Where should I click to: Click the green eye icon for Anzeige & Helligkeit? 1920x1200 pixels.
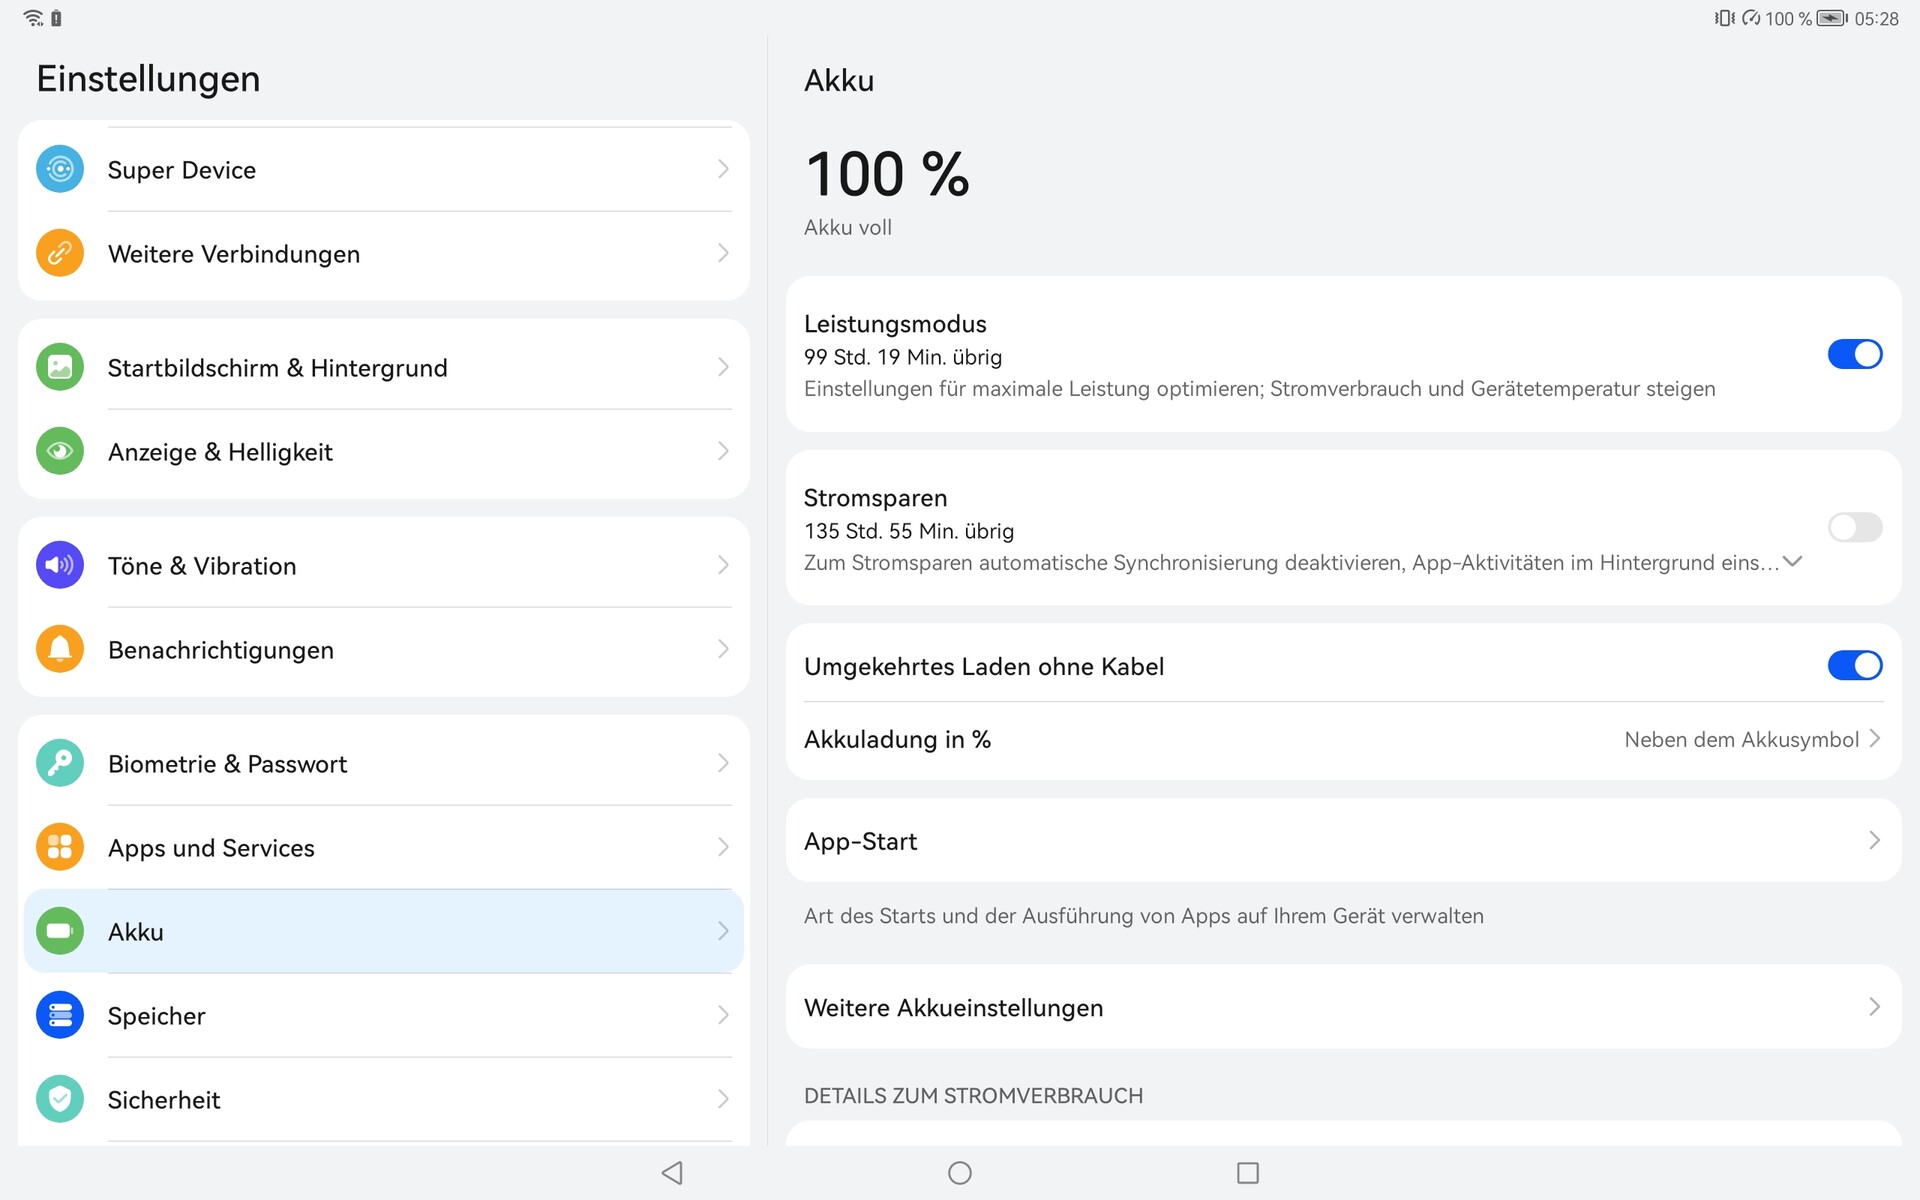[x=60, y=451]
